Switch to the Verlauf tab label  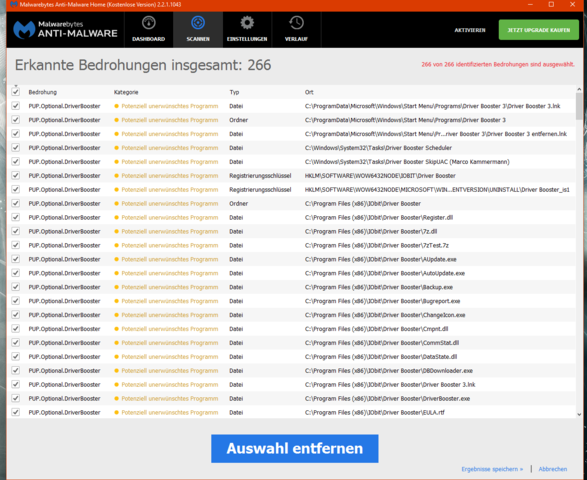(x=296, y=39)
